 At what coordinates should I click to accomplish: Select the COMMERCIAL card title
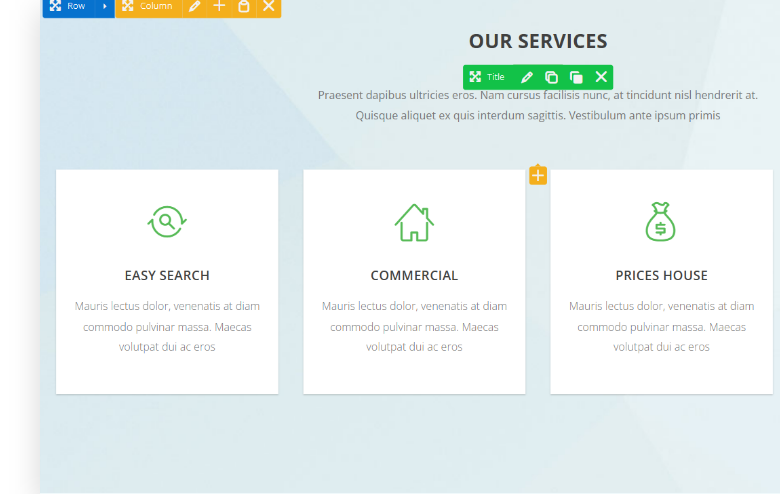click(414, 276)
